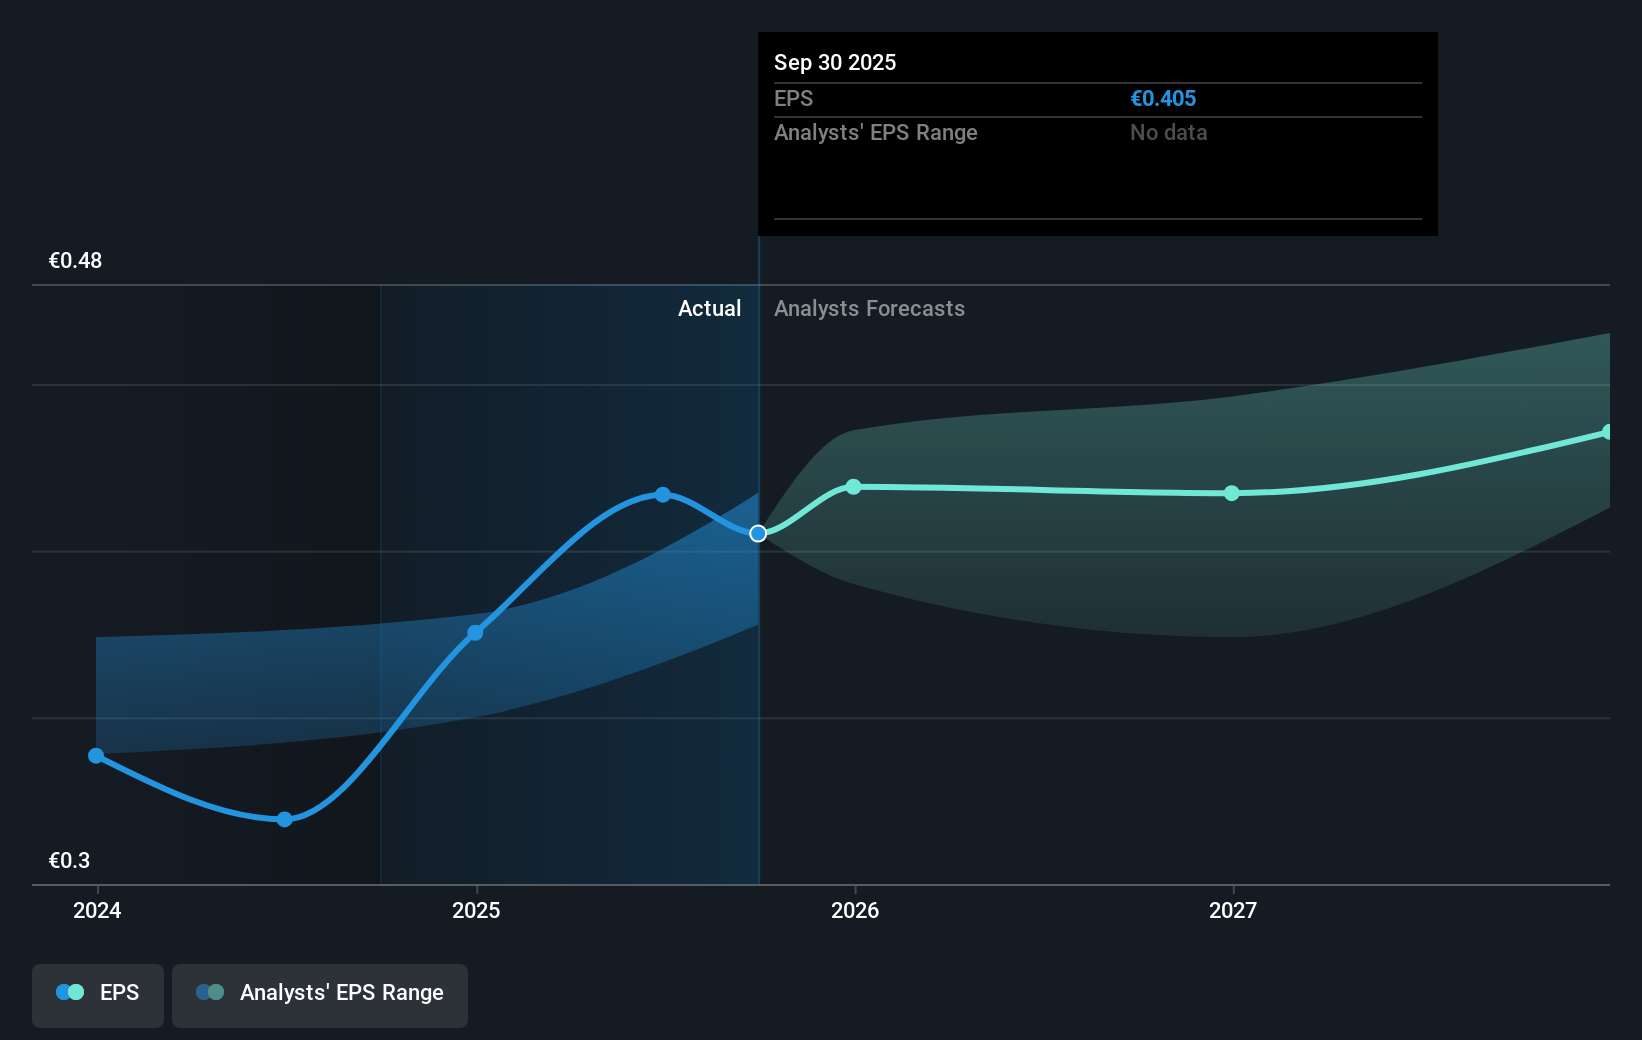1642x1040 pixels.
Task: Click the €0.405 EPS value in tooltip
Action: coord(1163,99)
